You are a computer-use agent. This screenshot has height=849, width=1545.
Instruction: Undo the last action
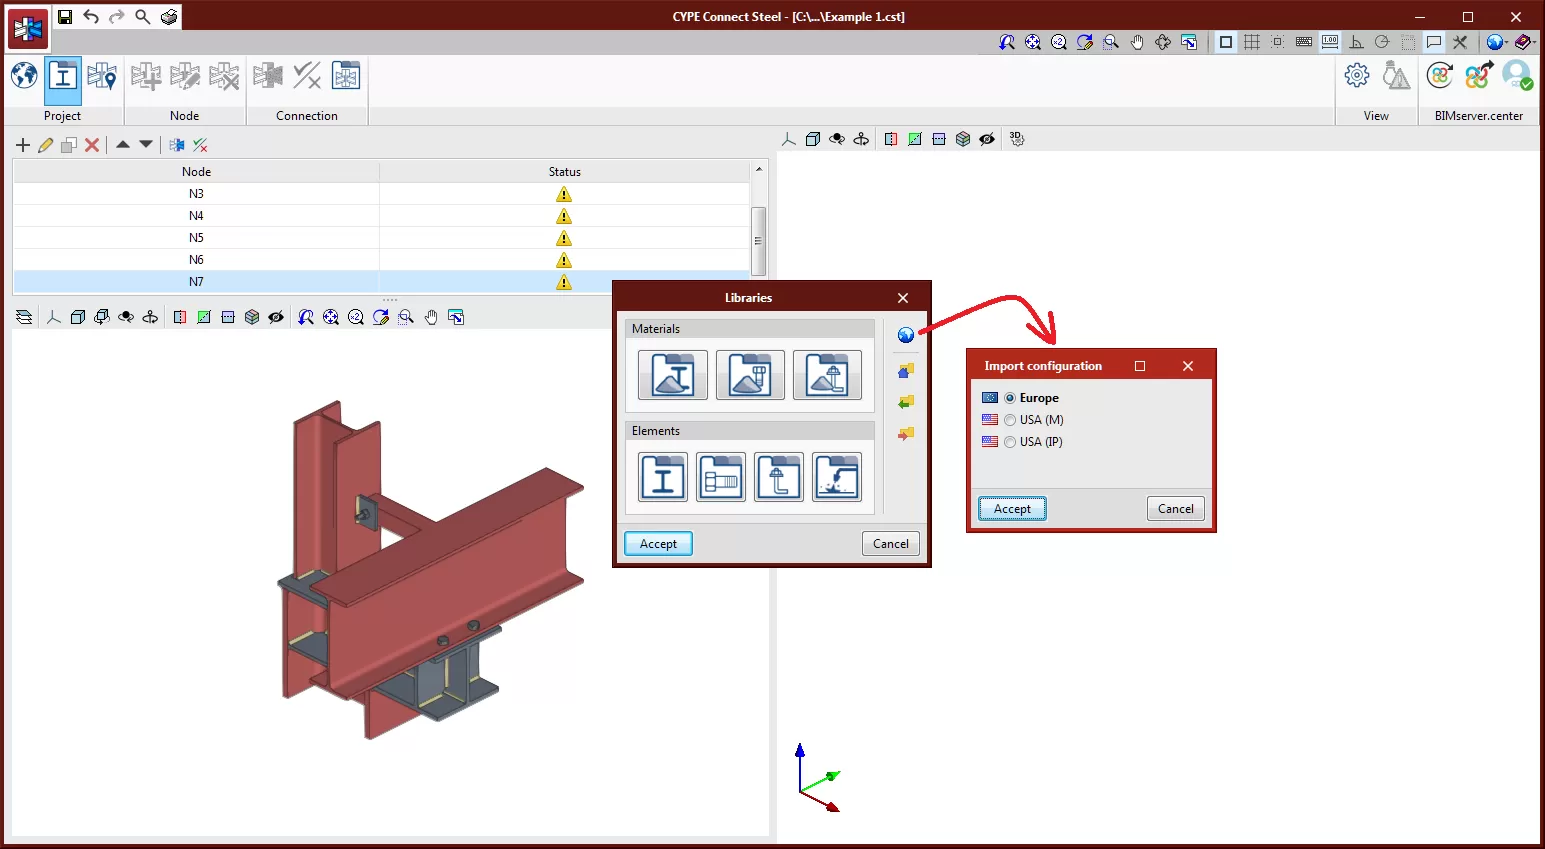tap(91, 16)
